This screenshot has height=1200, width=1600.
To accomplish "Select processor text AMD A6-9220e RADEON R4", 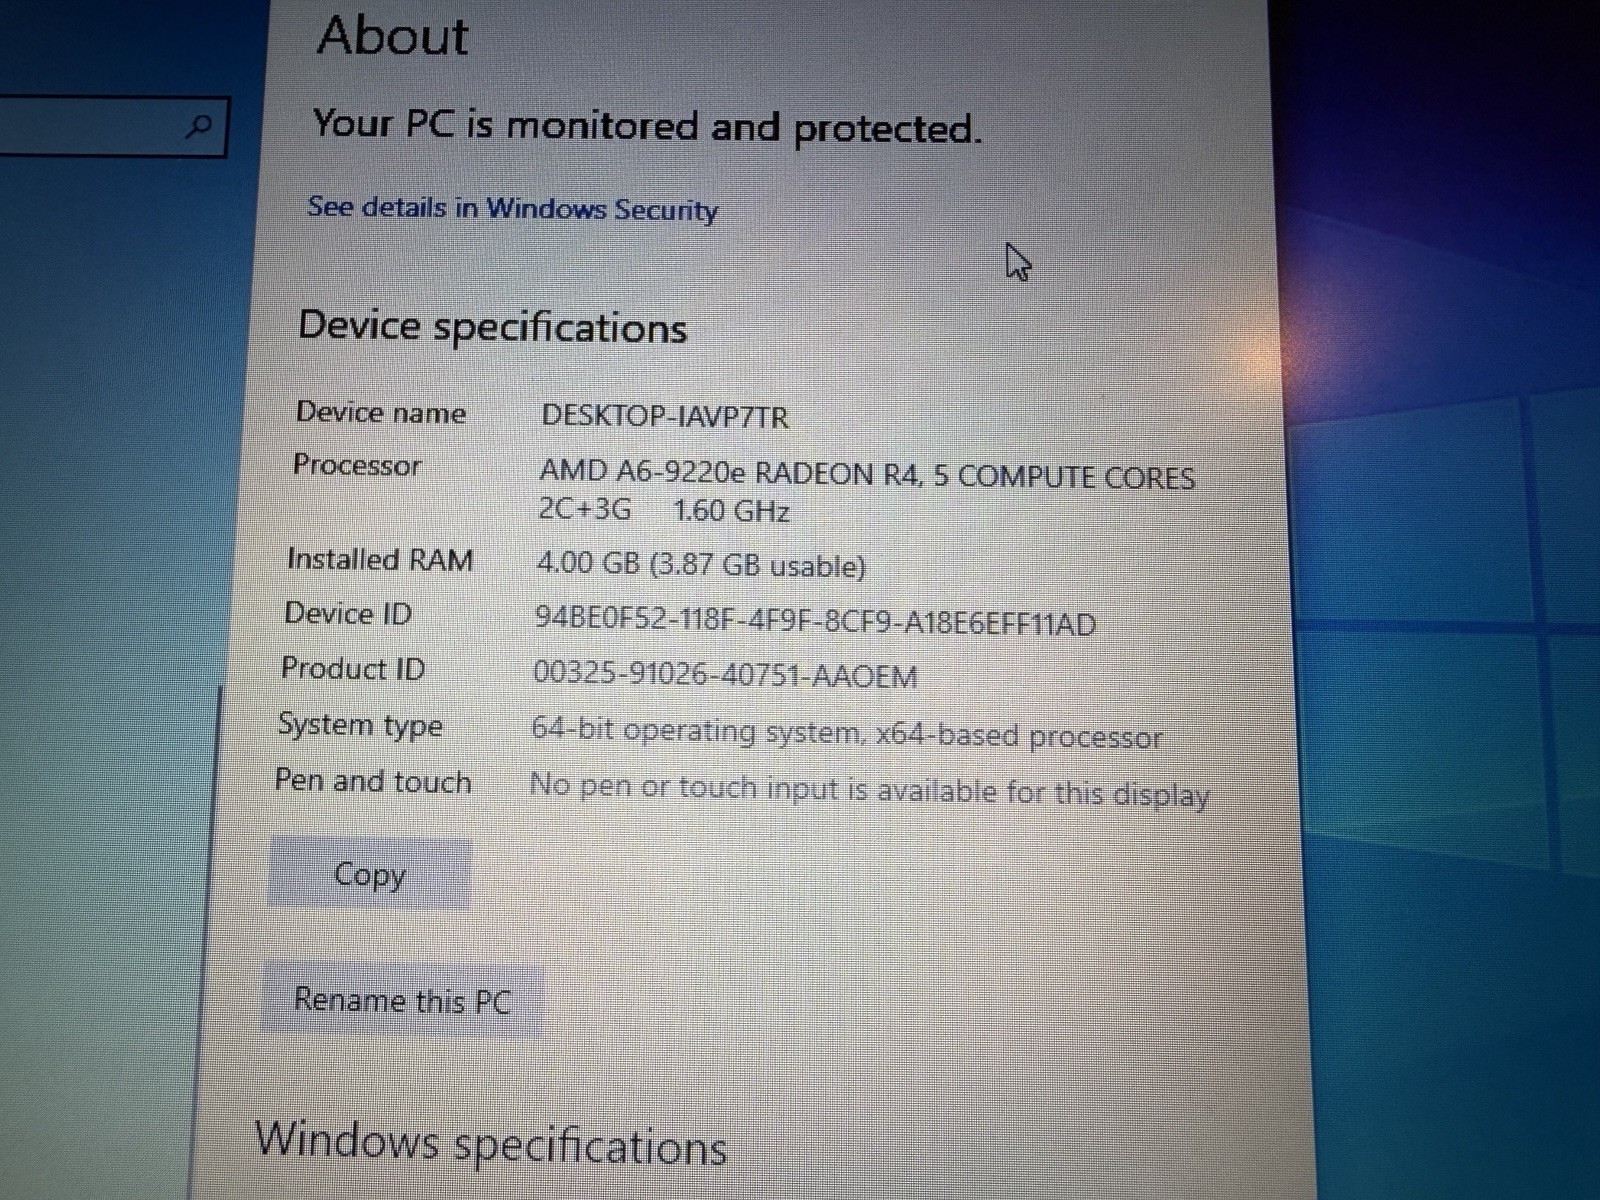I will pyautogui.click(x=729, y=472).
